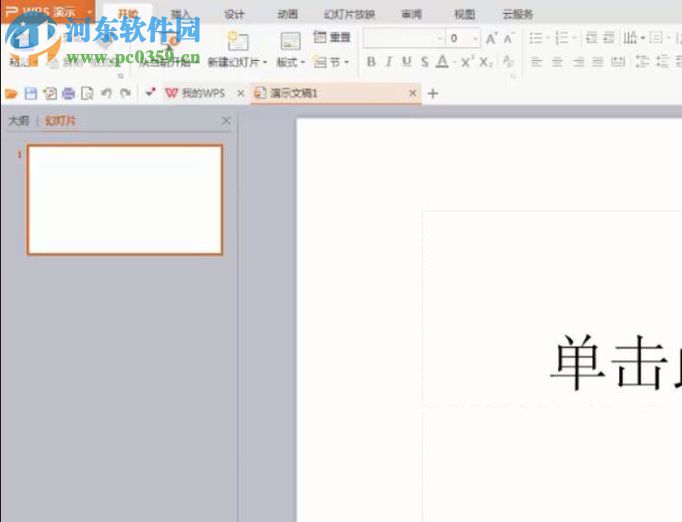
Task: Toggle text Shadow (S) formatting
Action: coord(425,62)
